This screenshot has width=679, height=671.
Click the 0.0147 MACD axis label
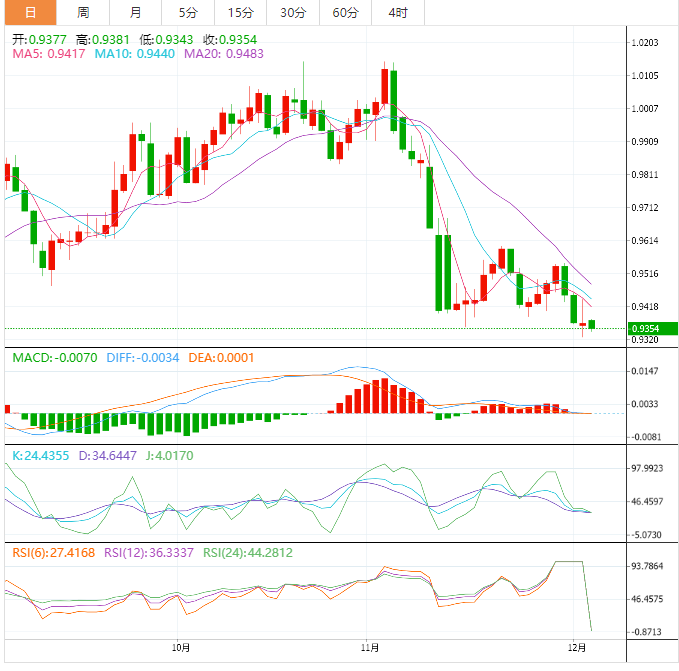(645, 371)
